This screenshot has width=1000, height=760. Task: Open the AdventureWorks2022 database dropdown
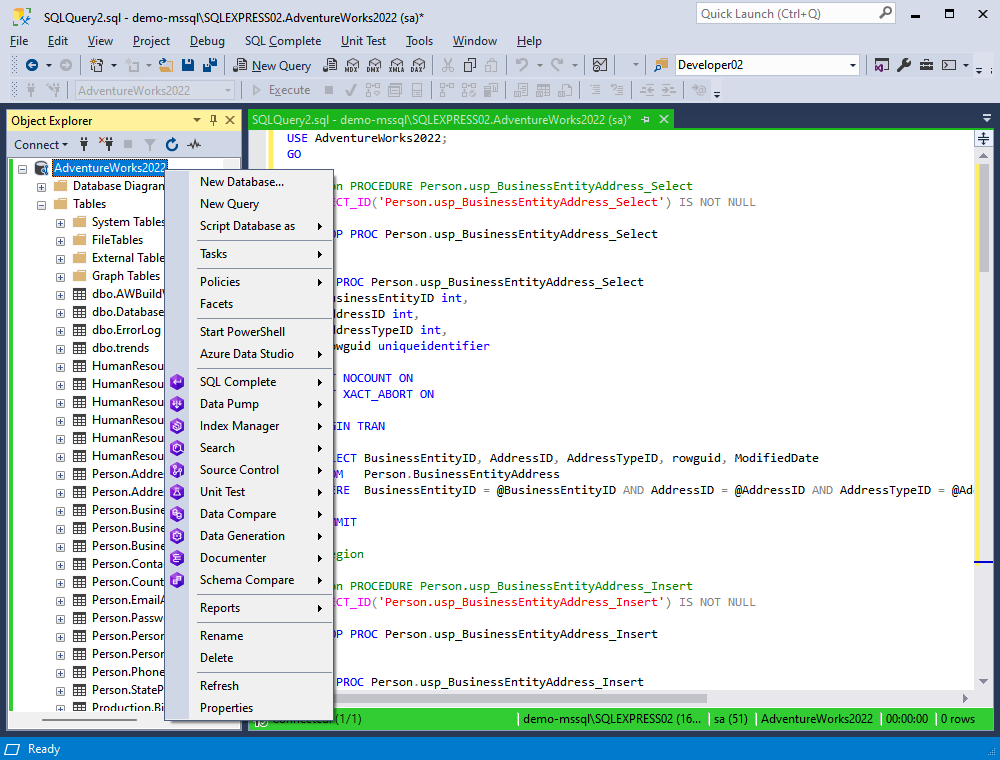click(228, 91)
